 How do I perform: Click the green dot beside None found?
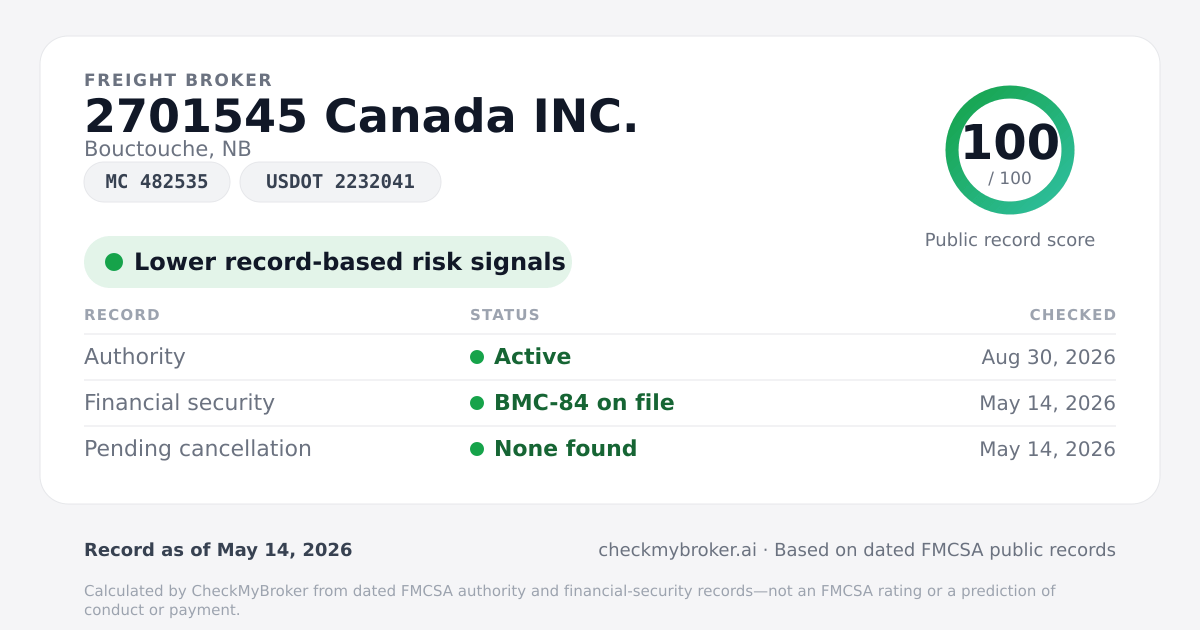(x=477, y=449)
